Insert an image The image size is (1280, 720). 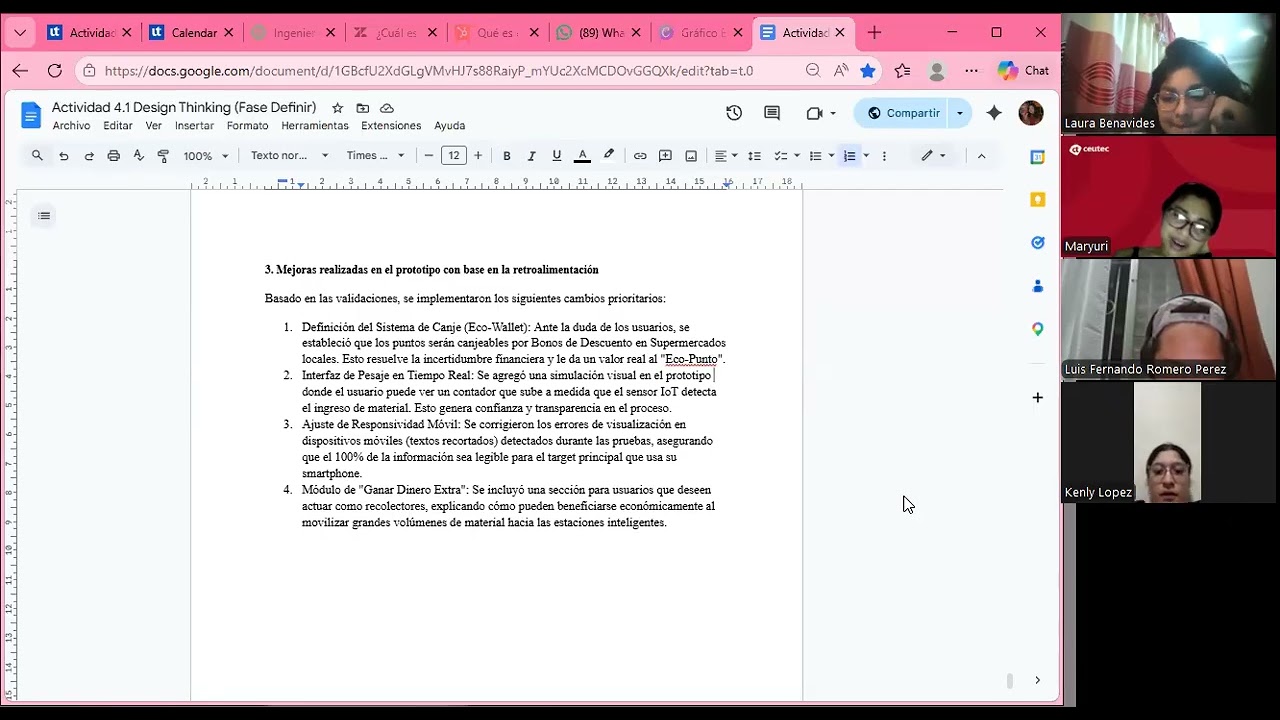click(x=691, y=156)
